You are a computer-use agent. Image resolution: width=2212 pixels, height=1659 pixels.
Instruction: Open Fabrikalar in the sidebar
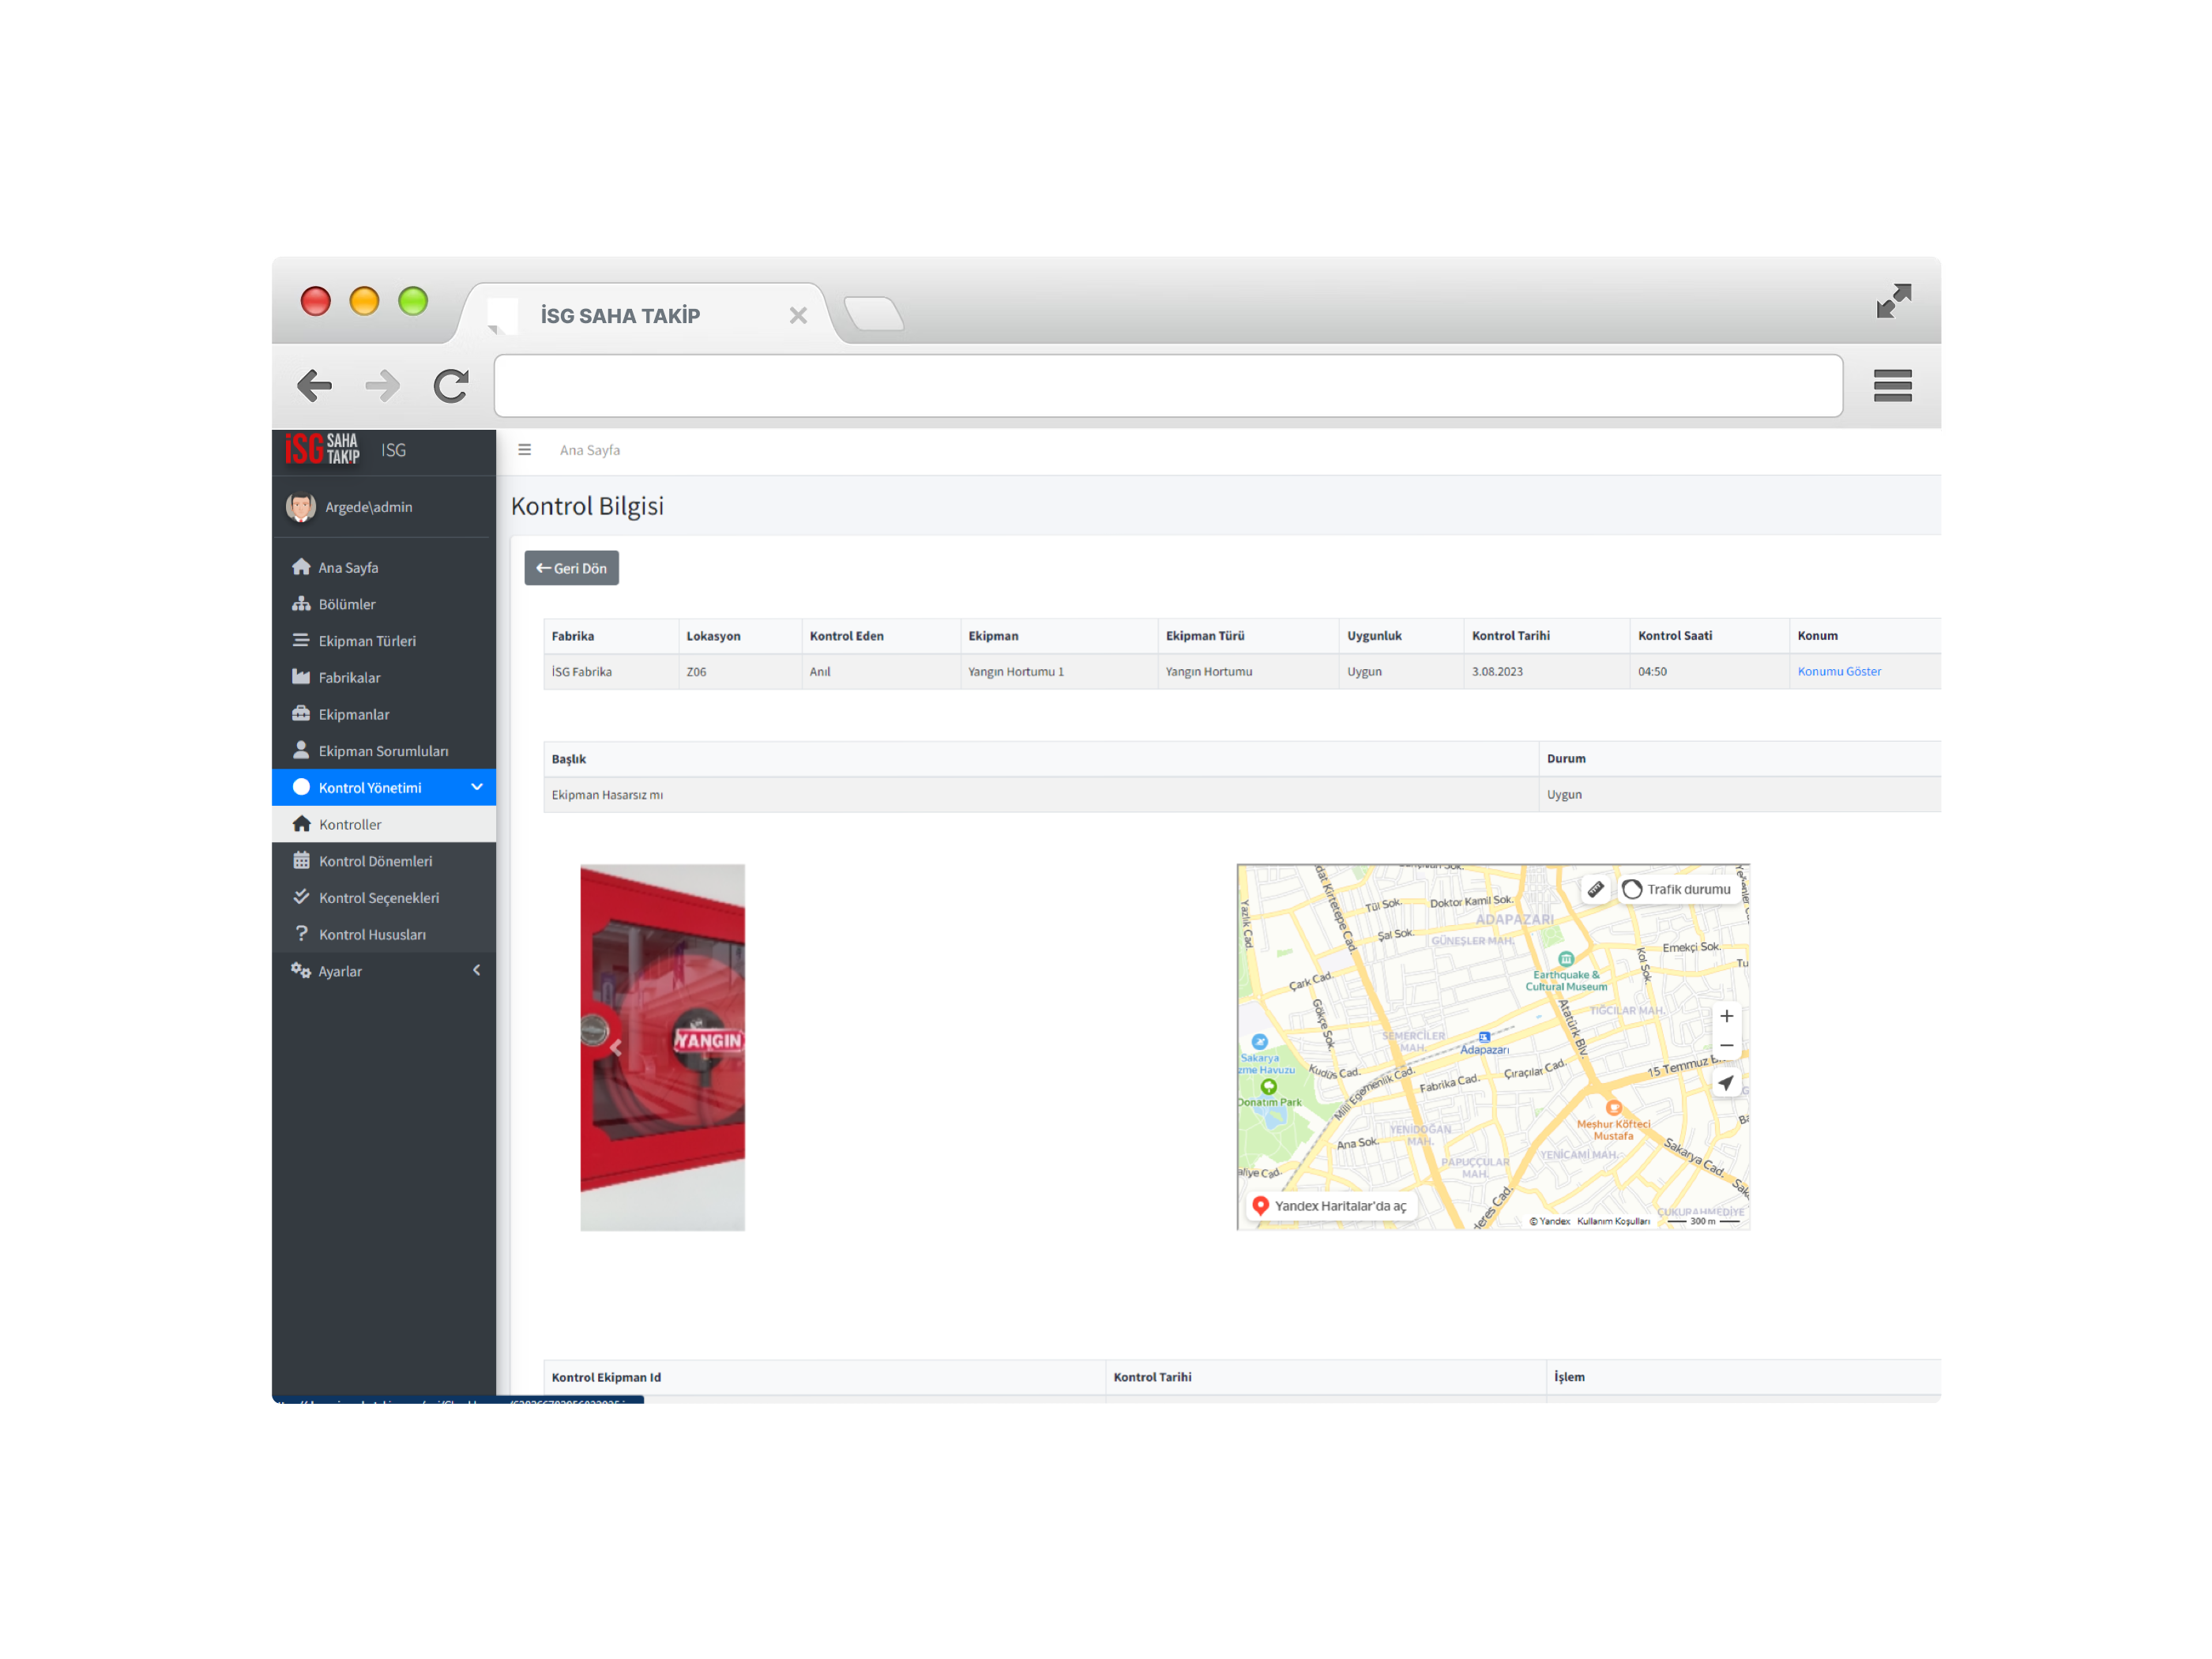point(384,678)
